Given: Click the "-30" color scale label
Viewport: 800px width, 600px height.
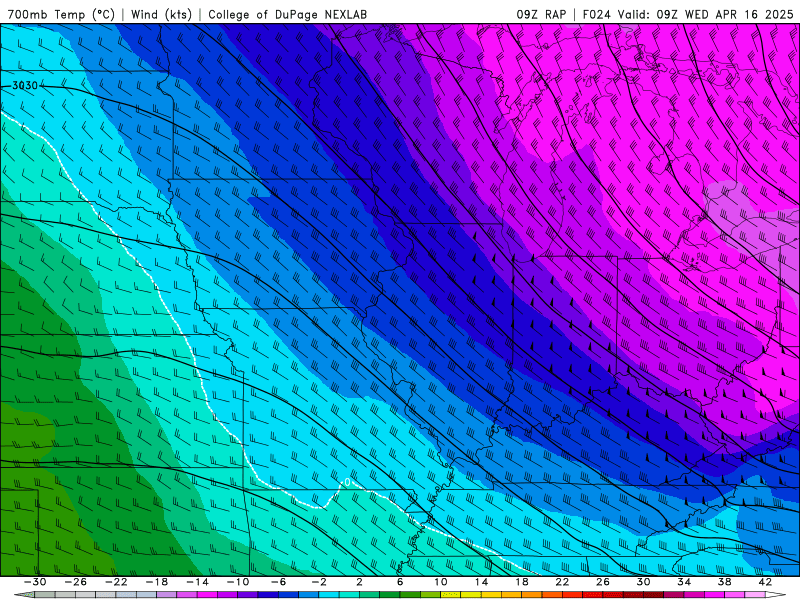Looking at the screenshot, I should point(35,582).
